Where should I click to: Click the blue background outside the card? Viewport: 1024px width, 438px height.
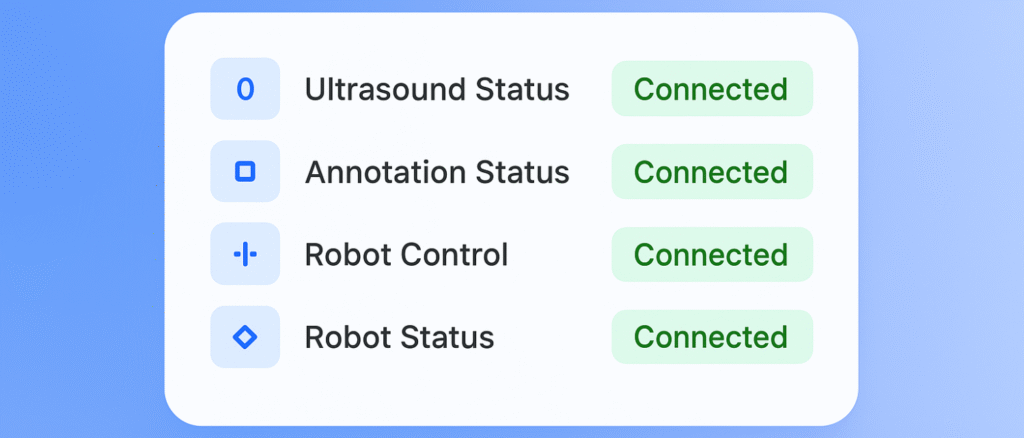(x=80, y=220)
